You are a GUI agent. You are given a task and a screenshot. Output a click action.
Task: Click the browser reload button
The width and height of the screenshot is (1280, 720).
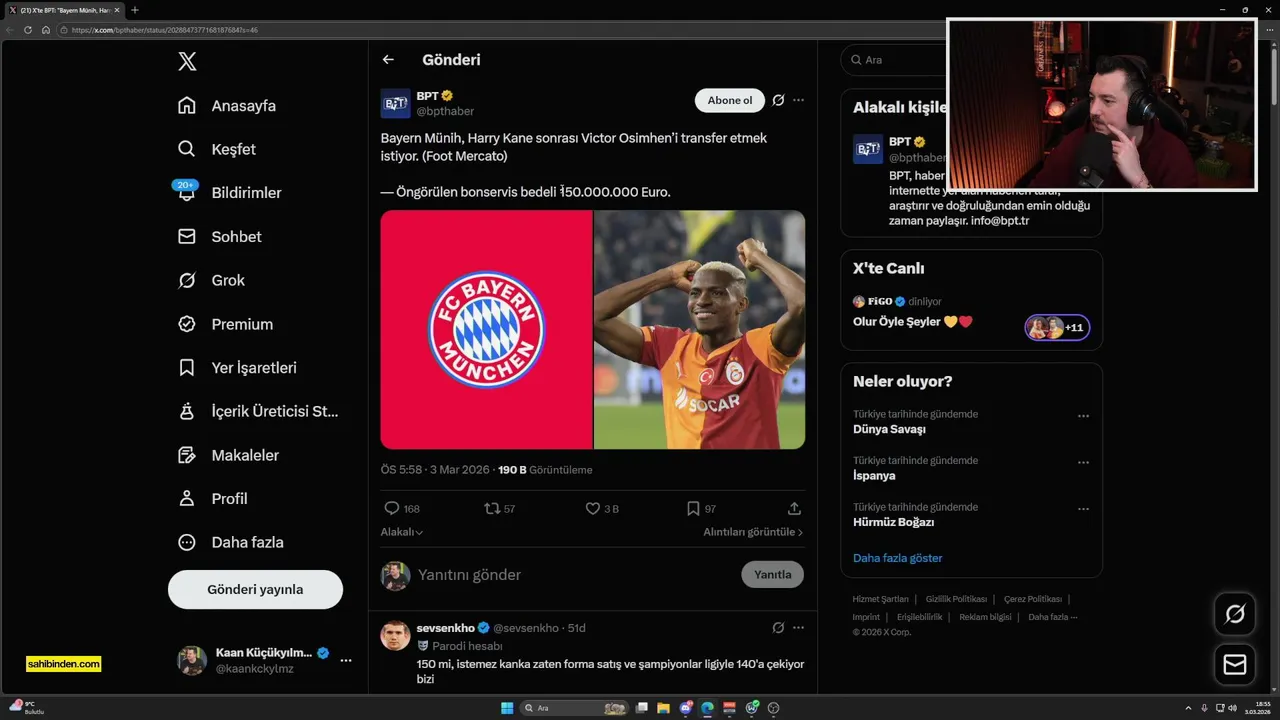tap(28, 30)
